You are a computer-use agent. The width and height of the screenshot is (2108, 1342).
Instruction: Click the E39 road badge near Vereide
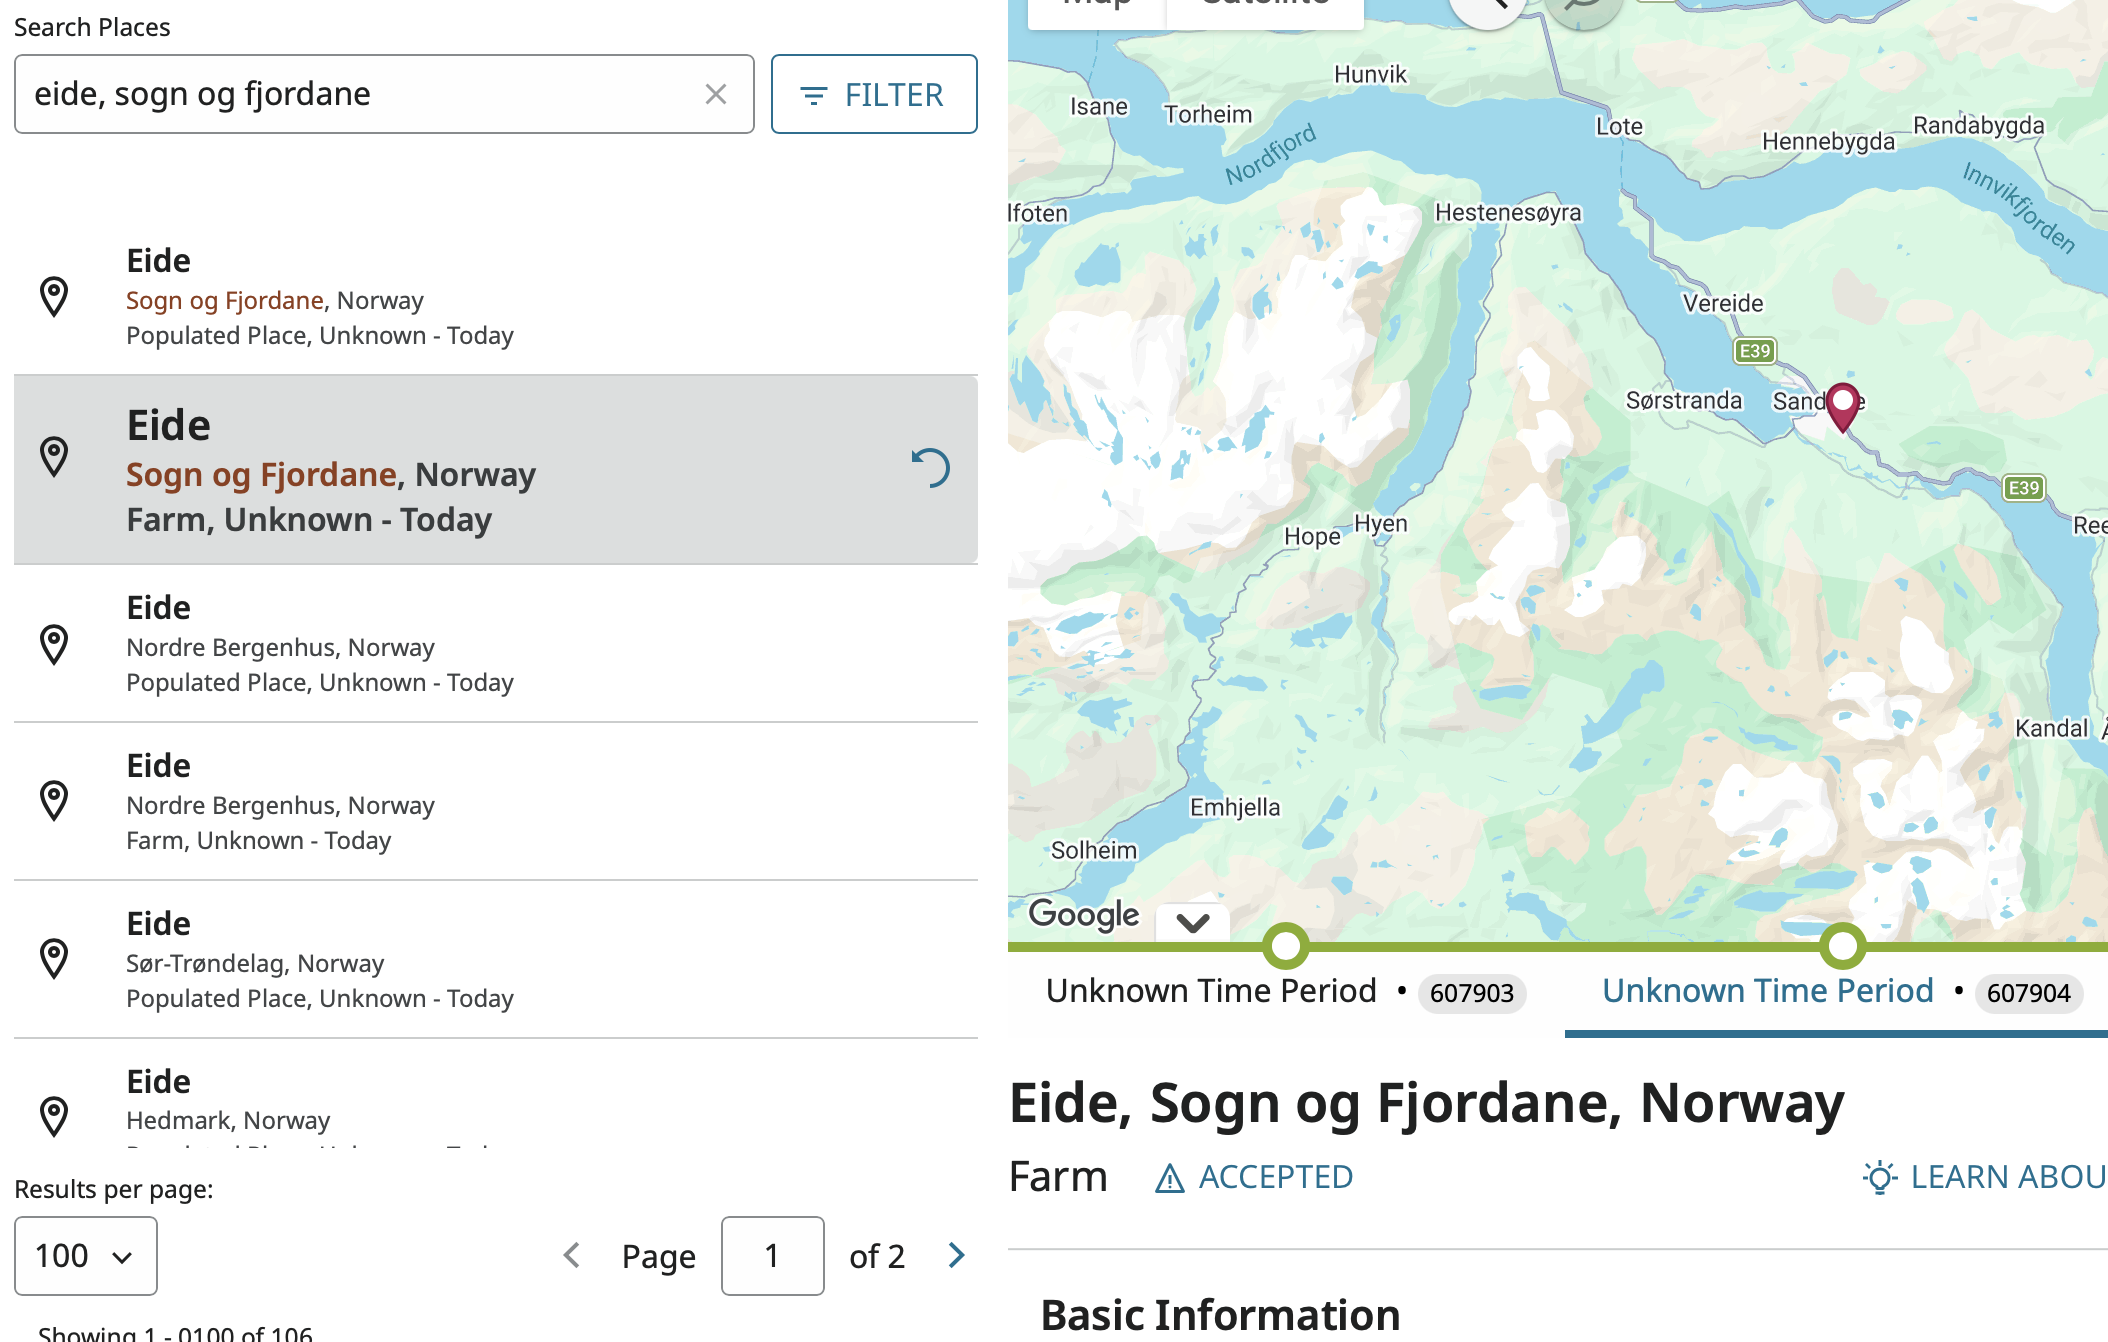pyautogui.click(x=1755, y=351)
